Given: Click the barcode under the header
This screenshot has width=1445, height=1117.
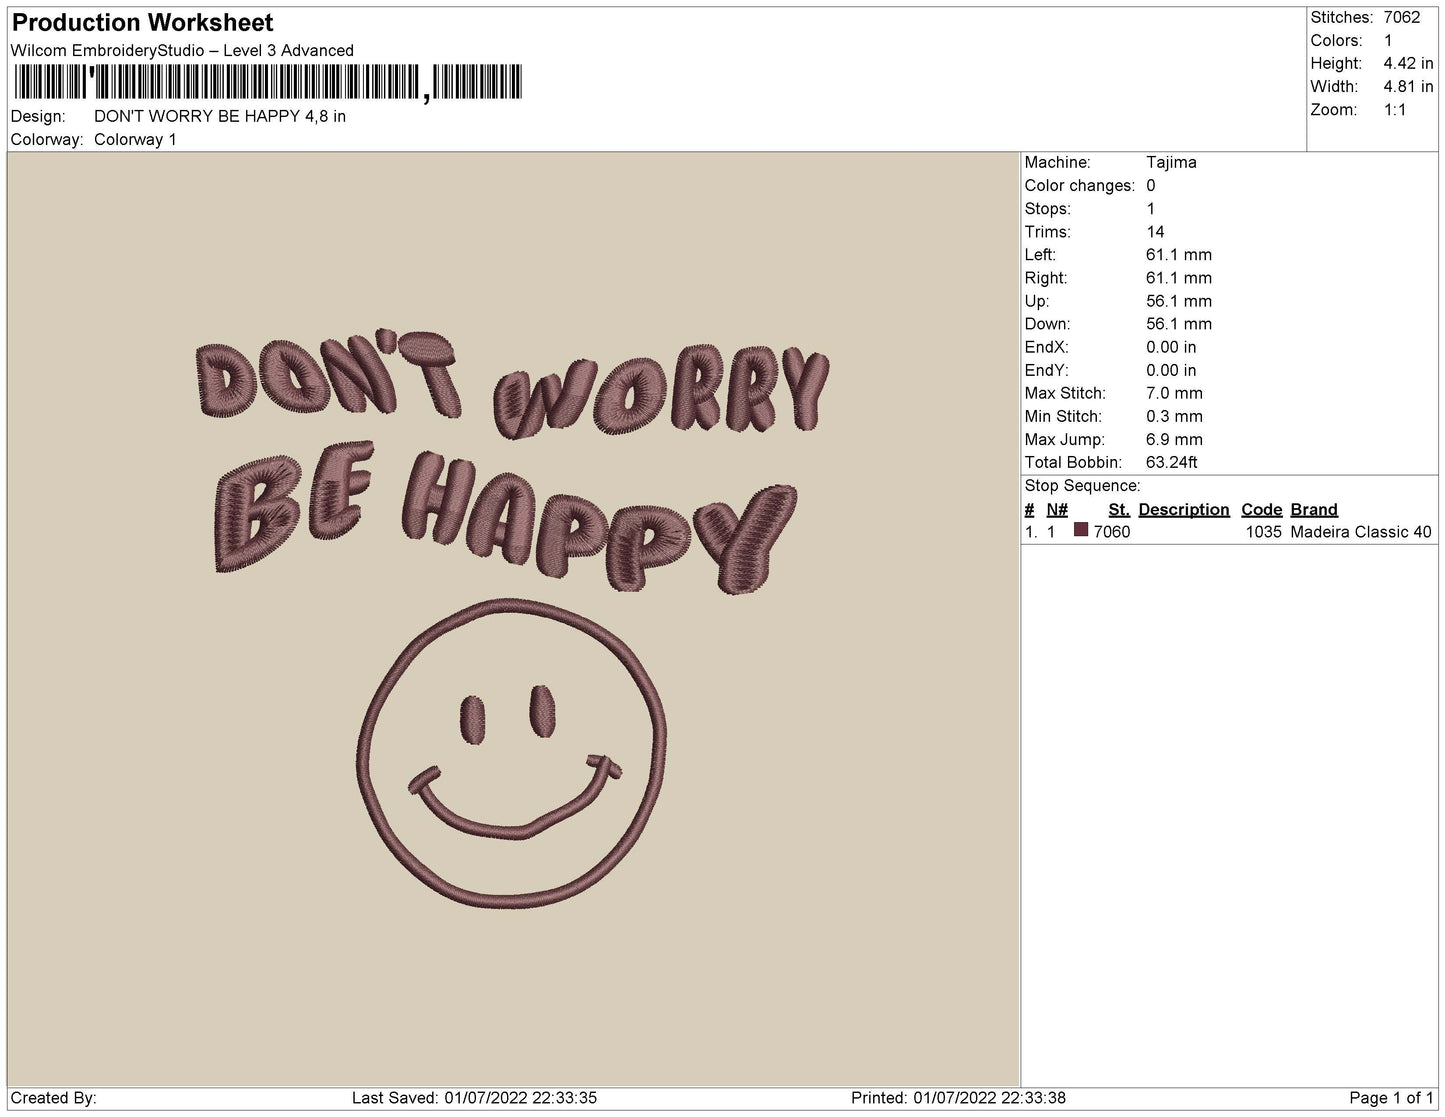Looking at the screenshot, I should coord(267,82).
